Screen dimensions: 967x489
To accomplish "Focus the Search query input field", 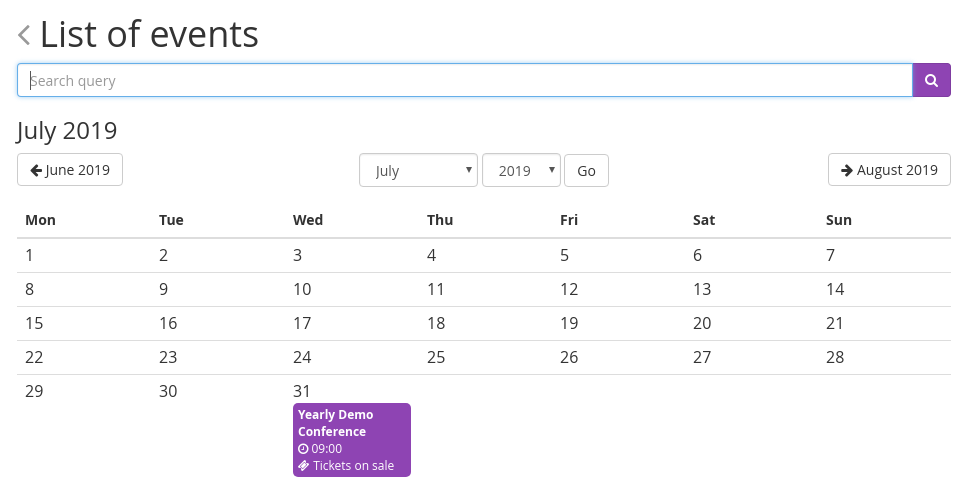I will pos(465,80).
